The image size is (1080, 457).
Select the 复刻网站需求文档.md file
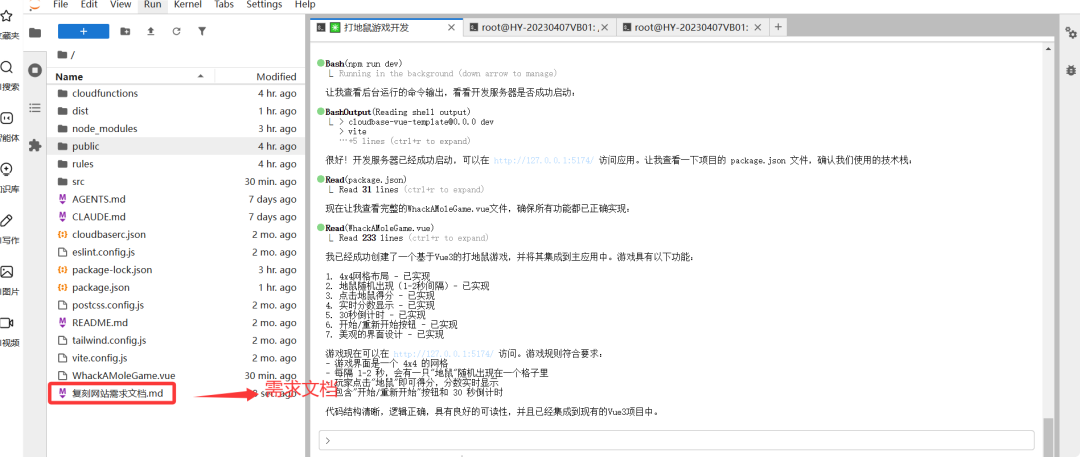pyautogui.click(x=176, y=394)
